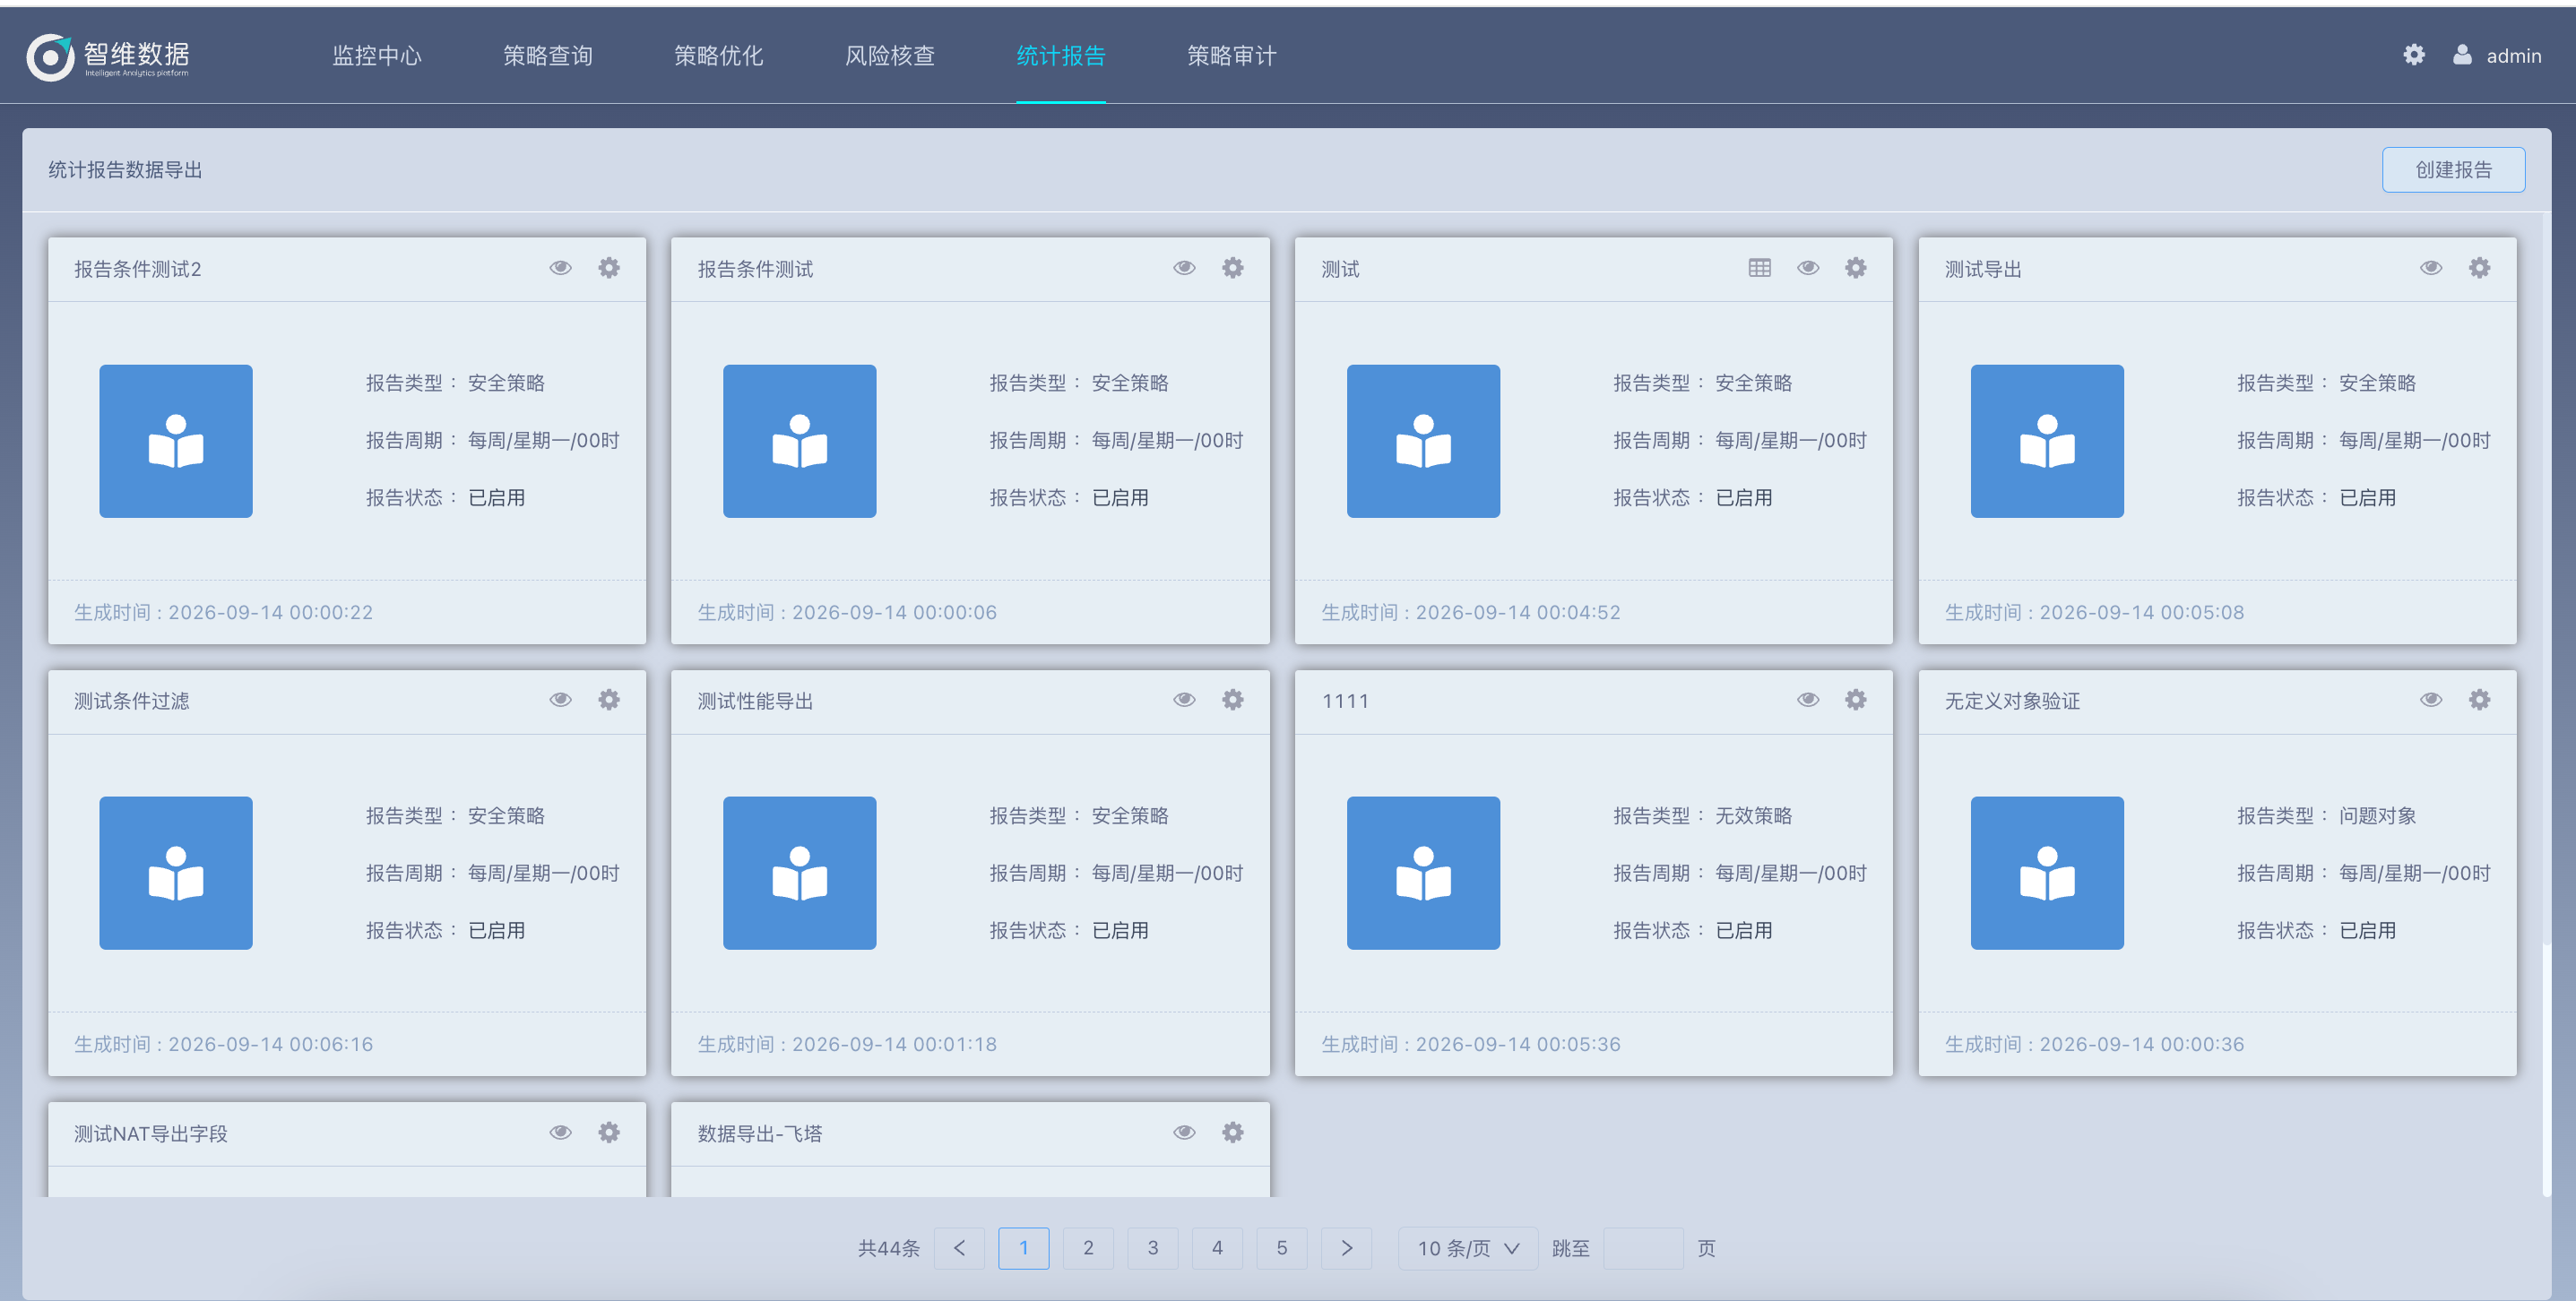Expand the 10 条/页 page size dropdown
This screenshot has height=1301, width=2576.
click(x=1468, y=1248)
